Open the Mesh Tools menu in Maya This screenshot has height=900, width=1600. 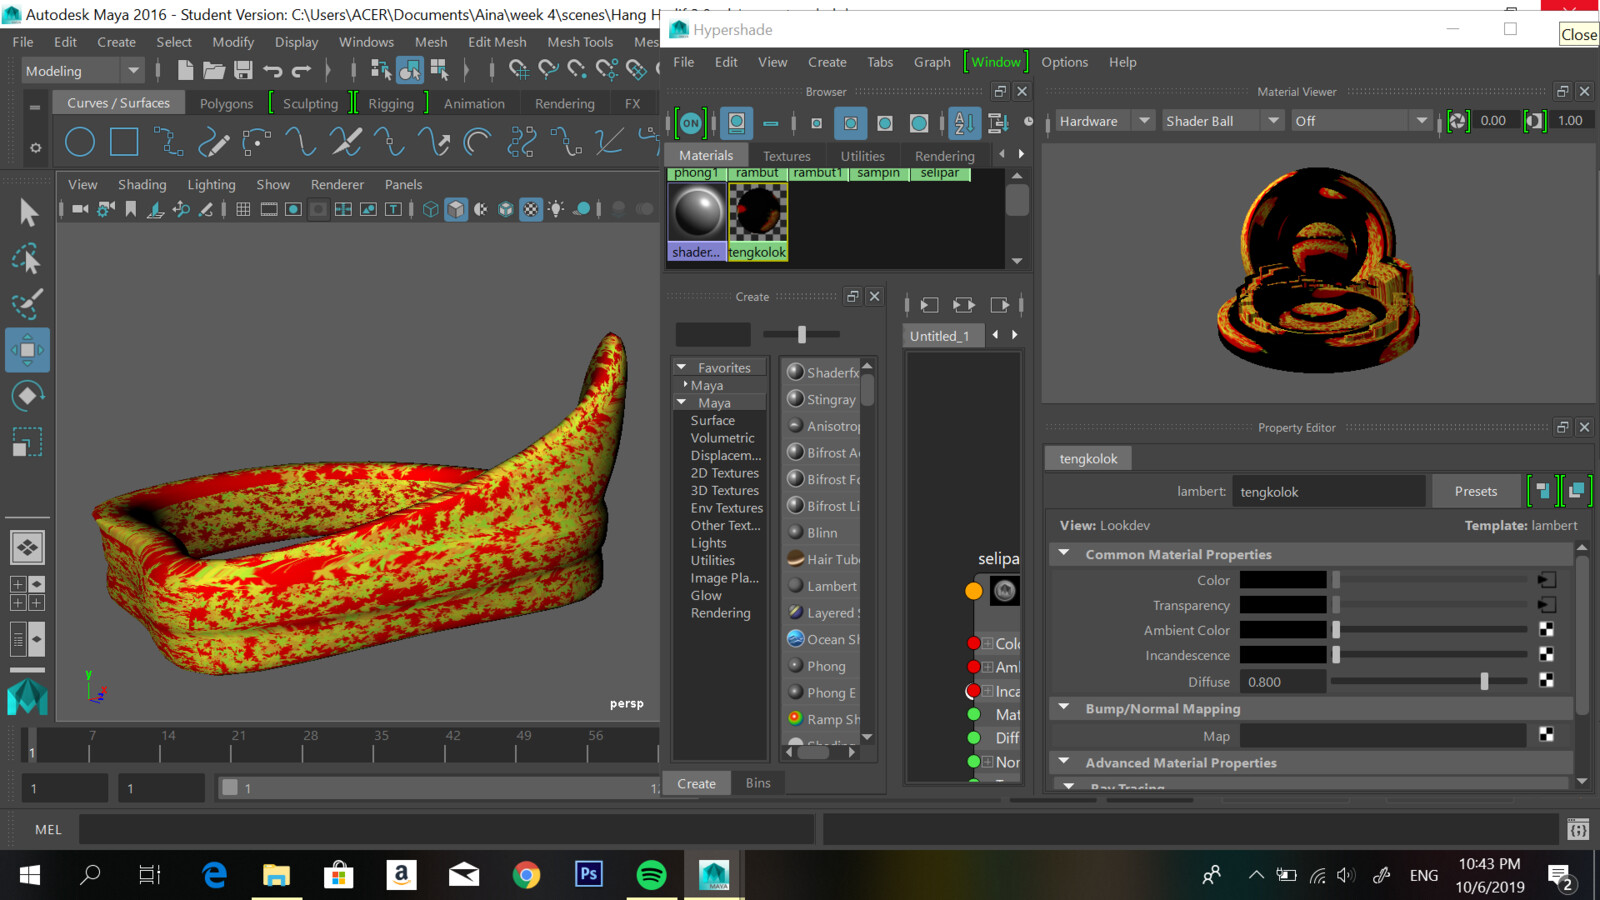(580, 42)
